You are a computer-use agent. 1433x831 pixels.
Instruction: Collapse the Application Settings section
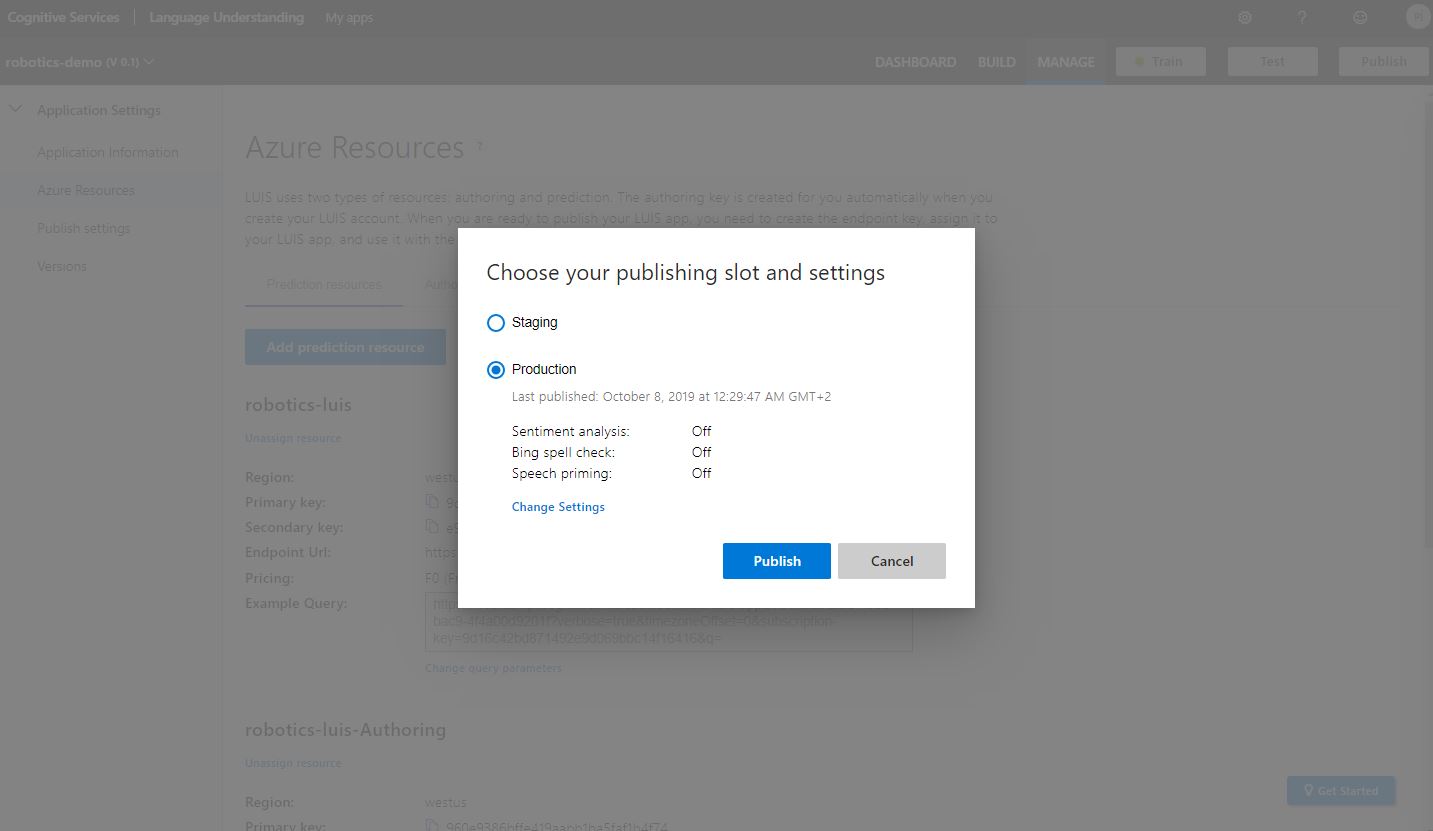(15, 110)
